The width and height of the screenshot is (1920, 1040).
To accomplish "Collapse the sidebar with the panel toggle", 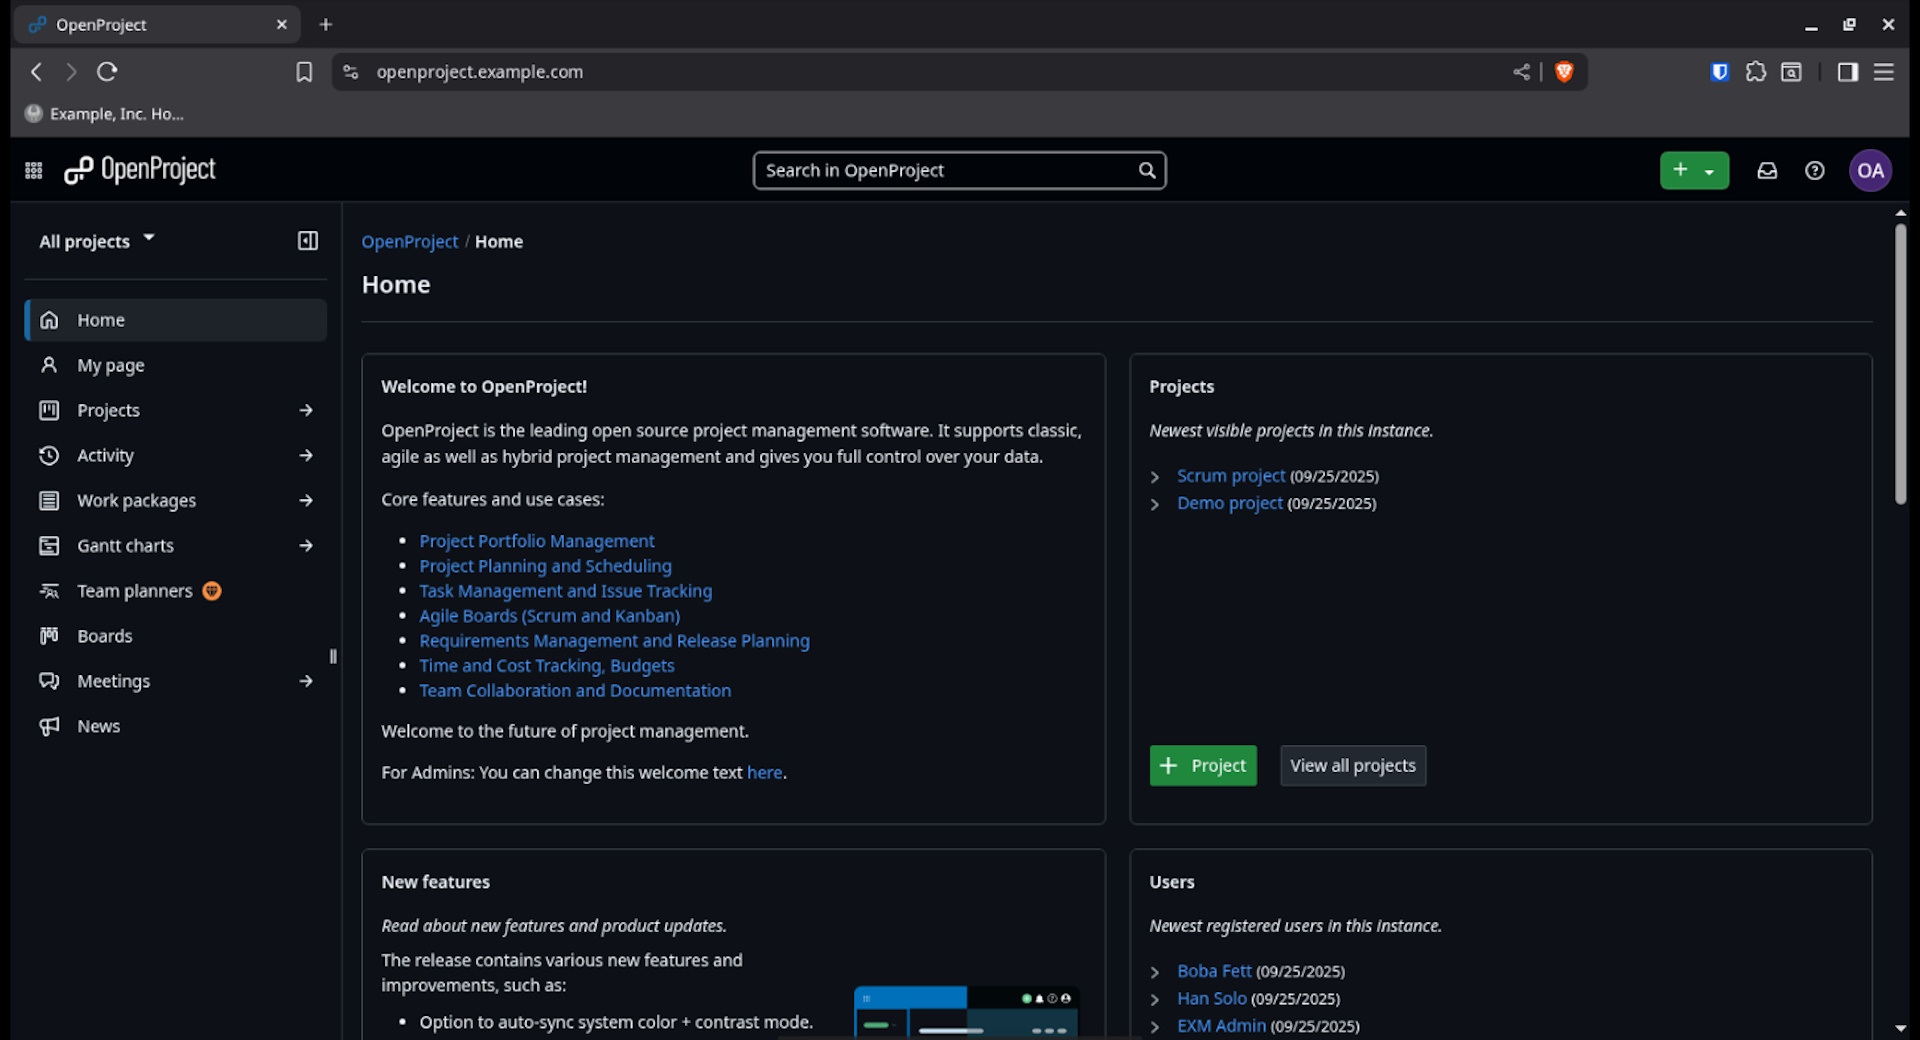I will [x=307, y=240].
